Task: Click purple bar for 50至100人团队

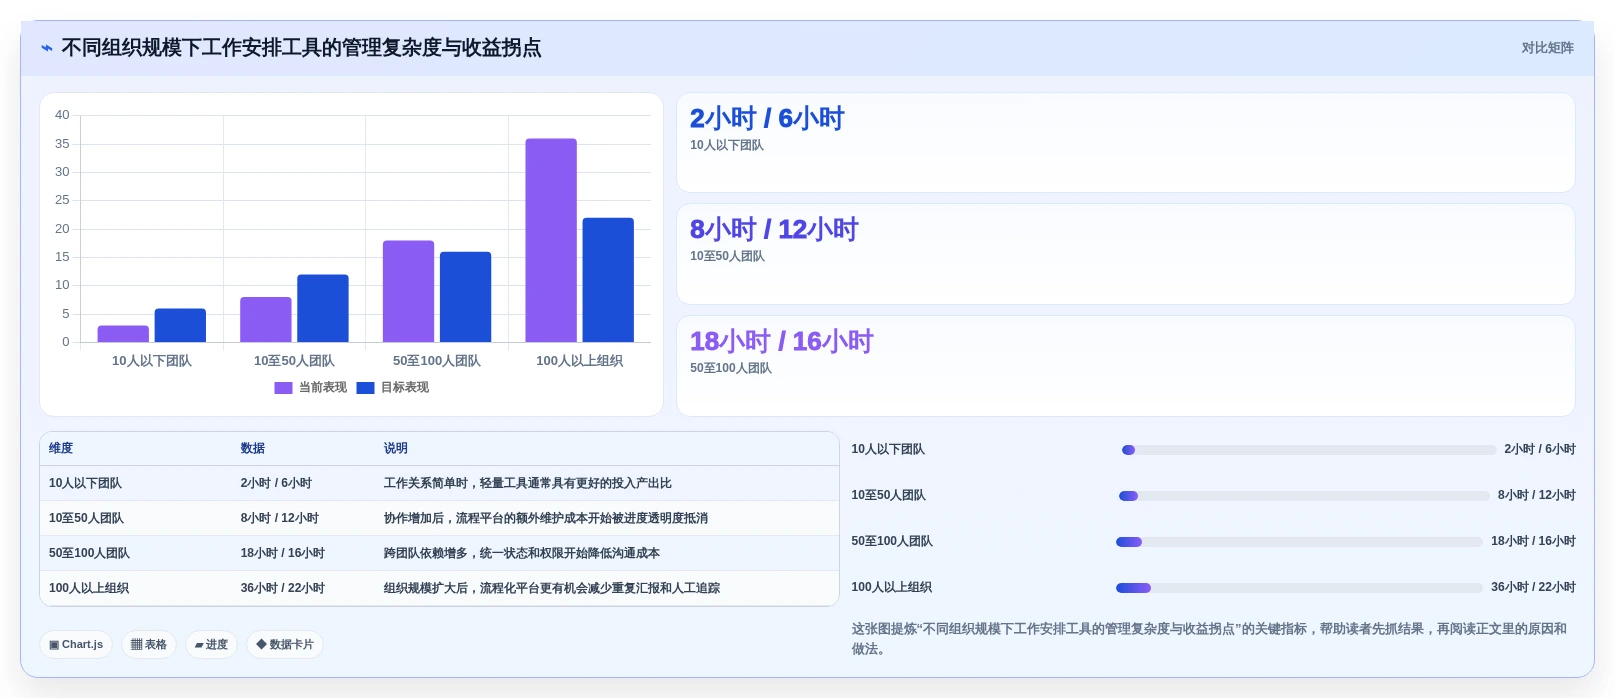Action: pos(408,291)
